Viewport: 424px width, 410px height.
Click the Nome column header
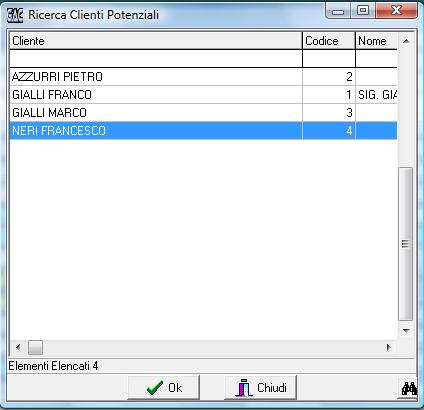376,41
